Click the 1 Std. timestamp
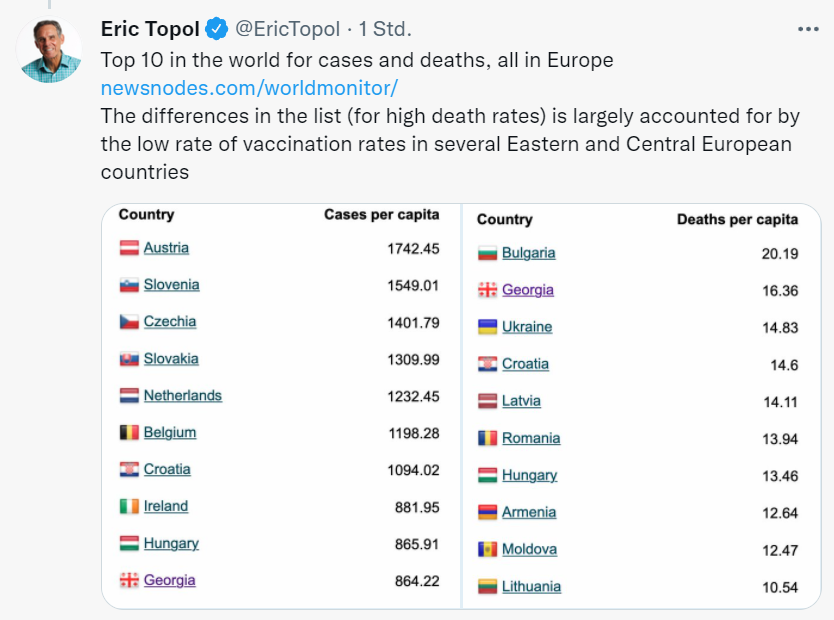Image resolution: width=834 pixels, height=620 pixels. 385,29
